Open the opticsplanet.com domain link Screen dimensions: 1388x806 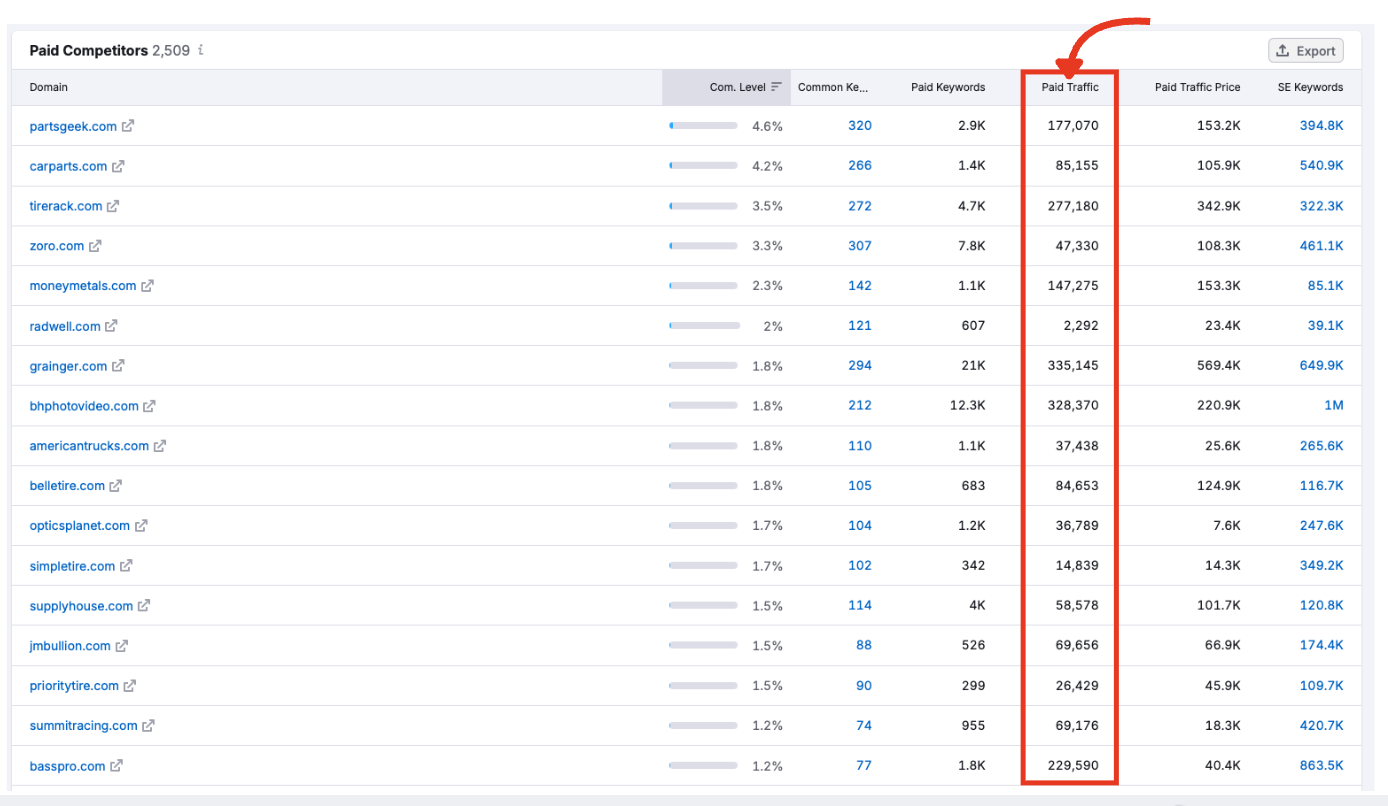79,525
